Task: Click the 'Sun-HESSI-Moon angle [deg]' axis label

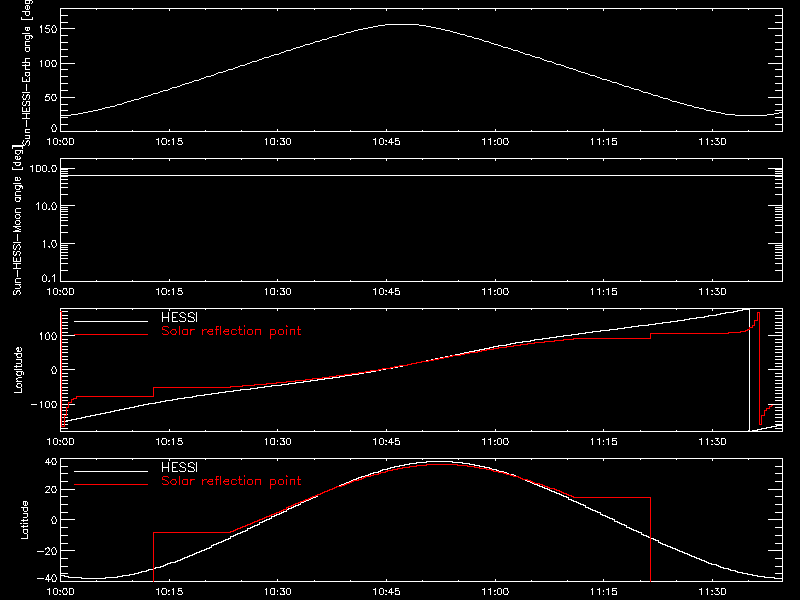Action: click(x=17, y=220)
